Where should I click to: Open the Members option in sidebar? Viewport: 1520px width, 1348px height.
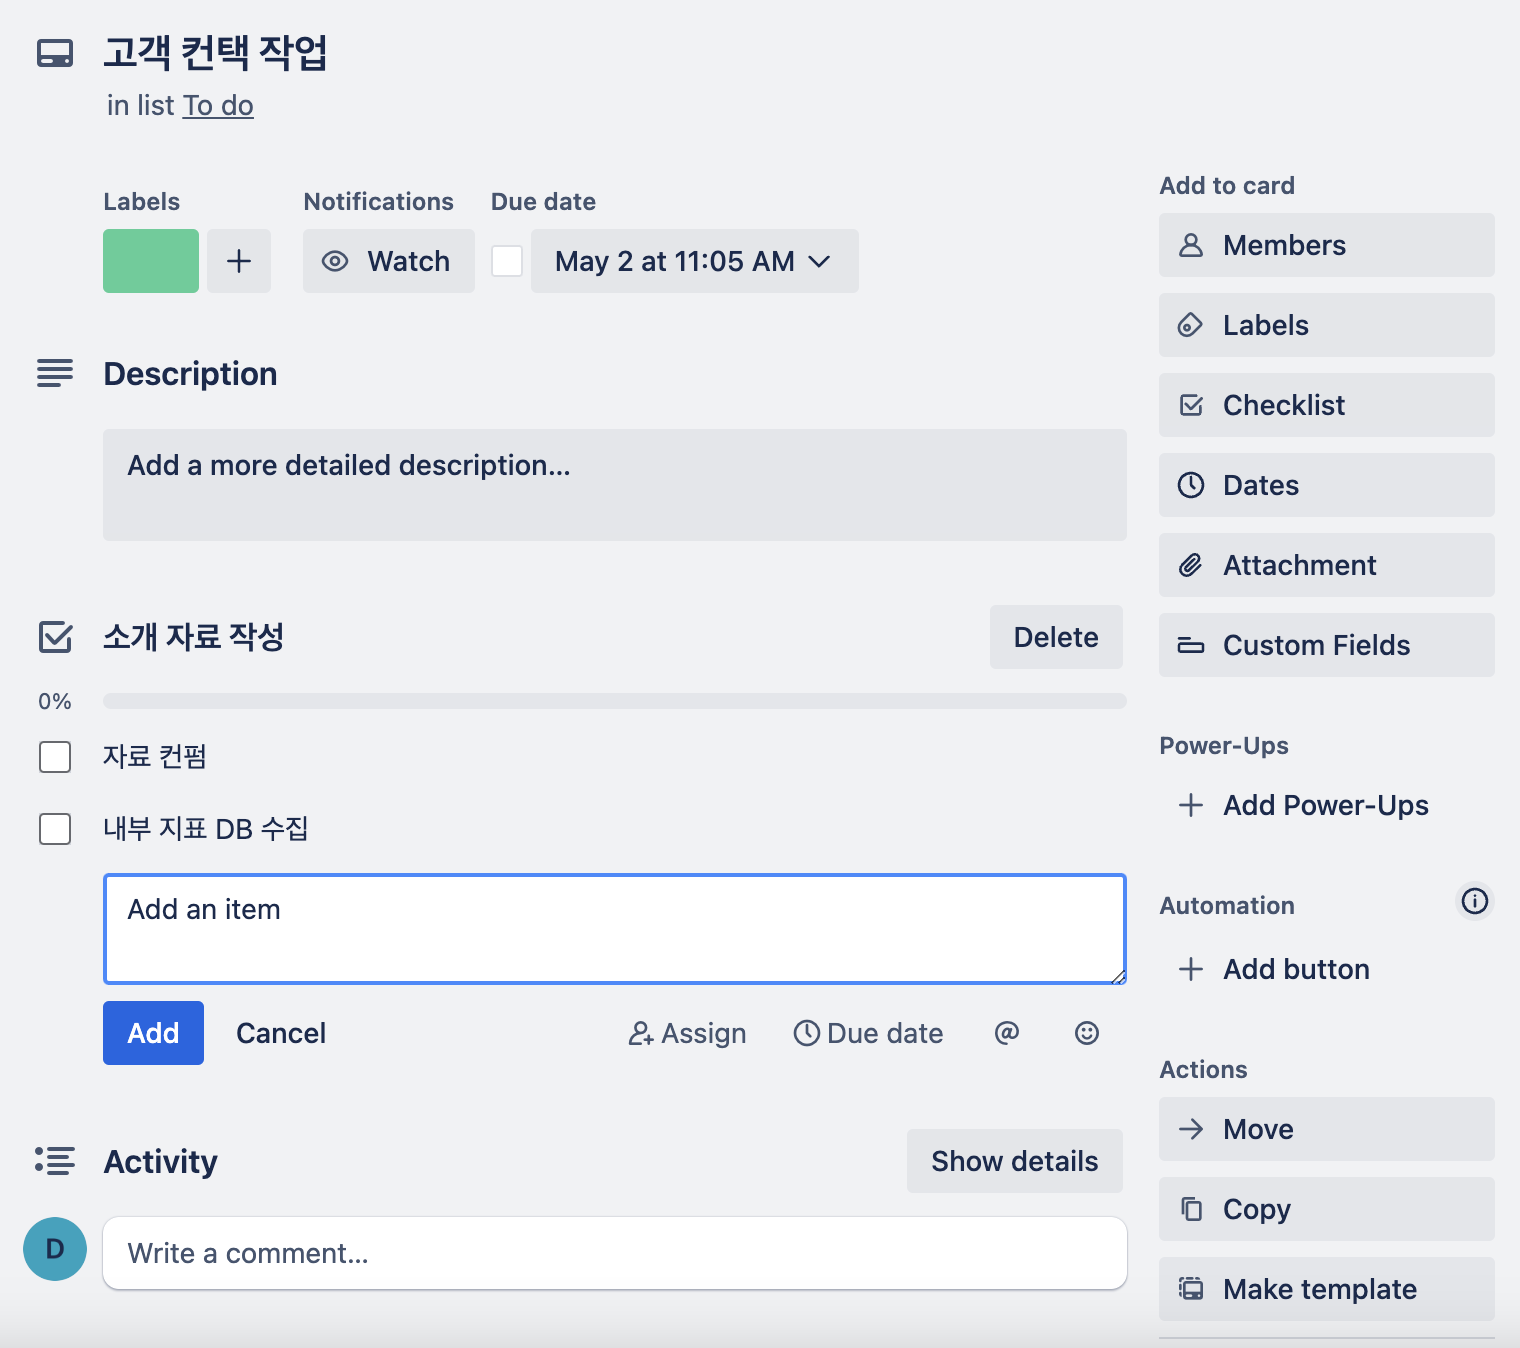click(1326, 245)
